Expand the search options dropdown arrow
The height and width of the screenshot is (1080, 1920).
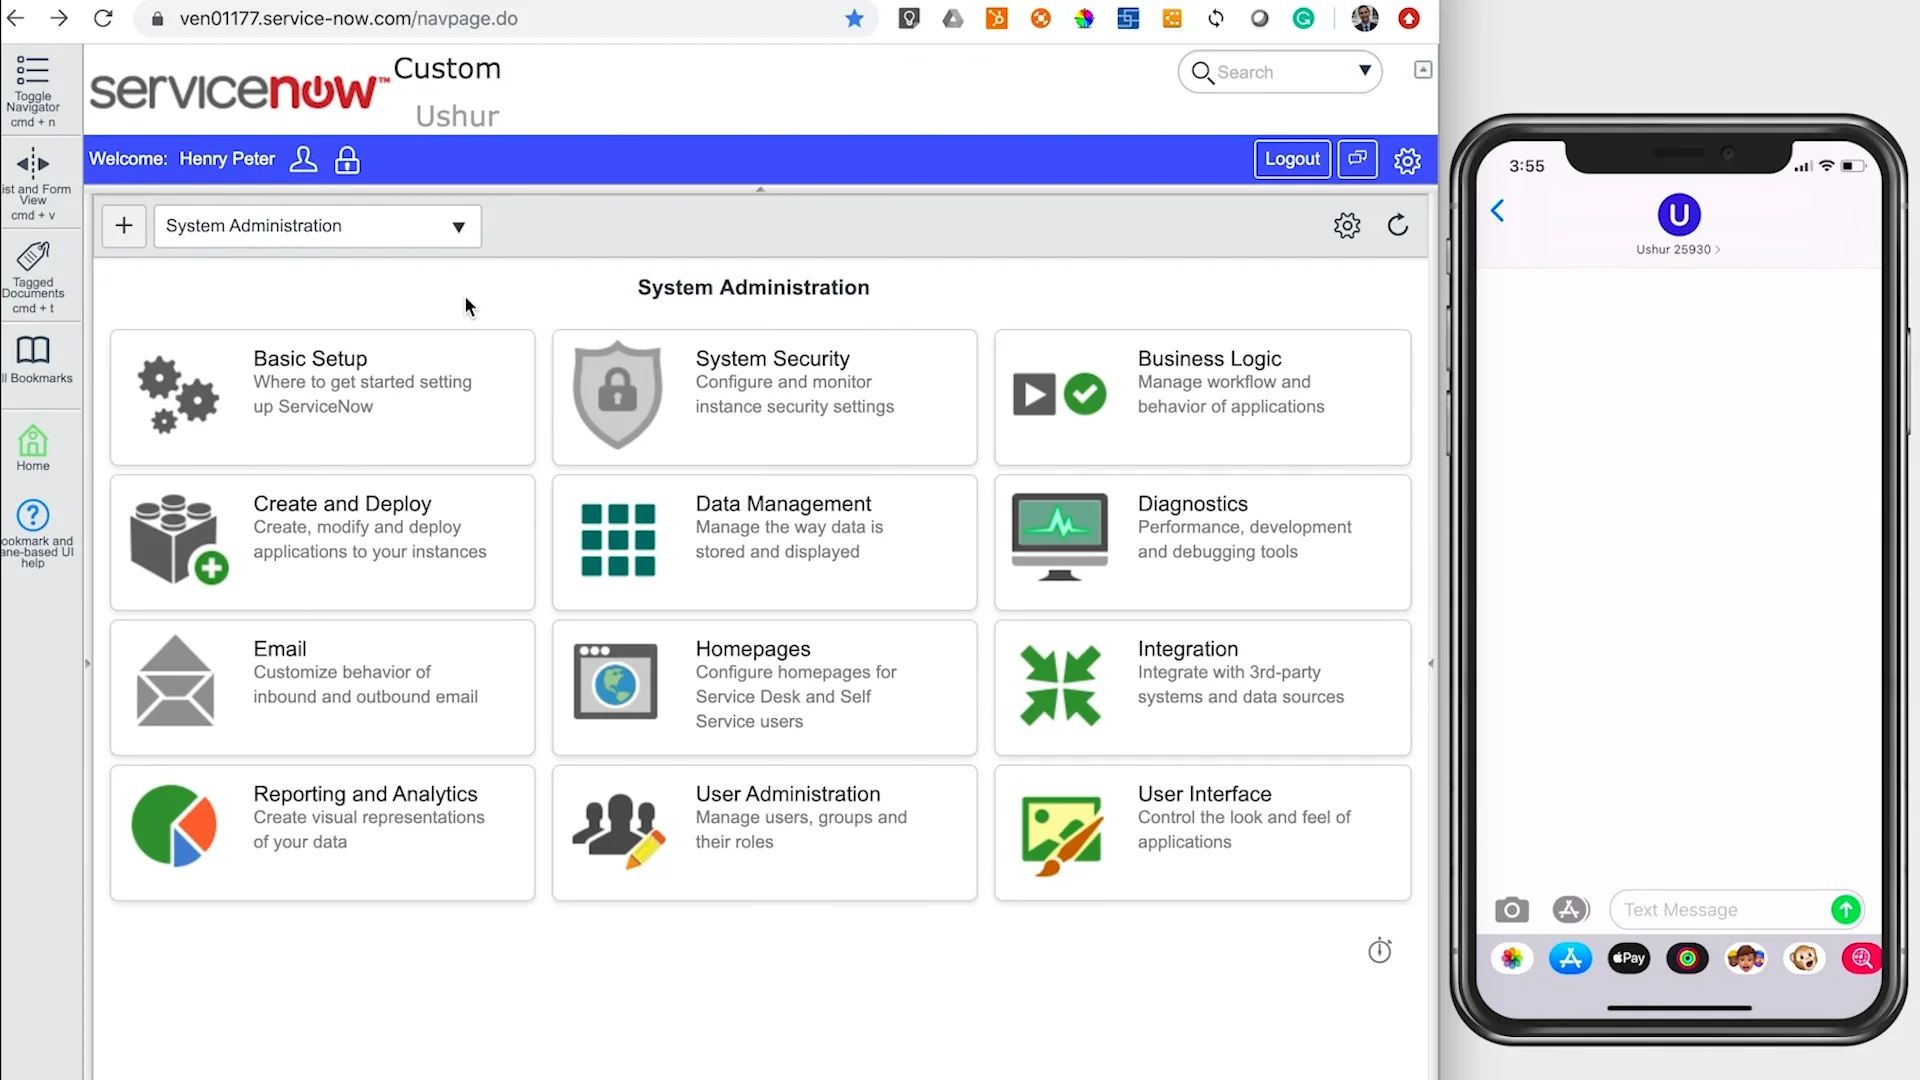click(x=1364, y=71)
